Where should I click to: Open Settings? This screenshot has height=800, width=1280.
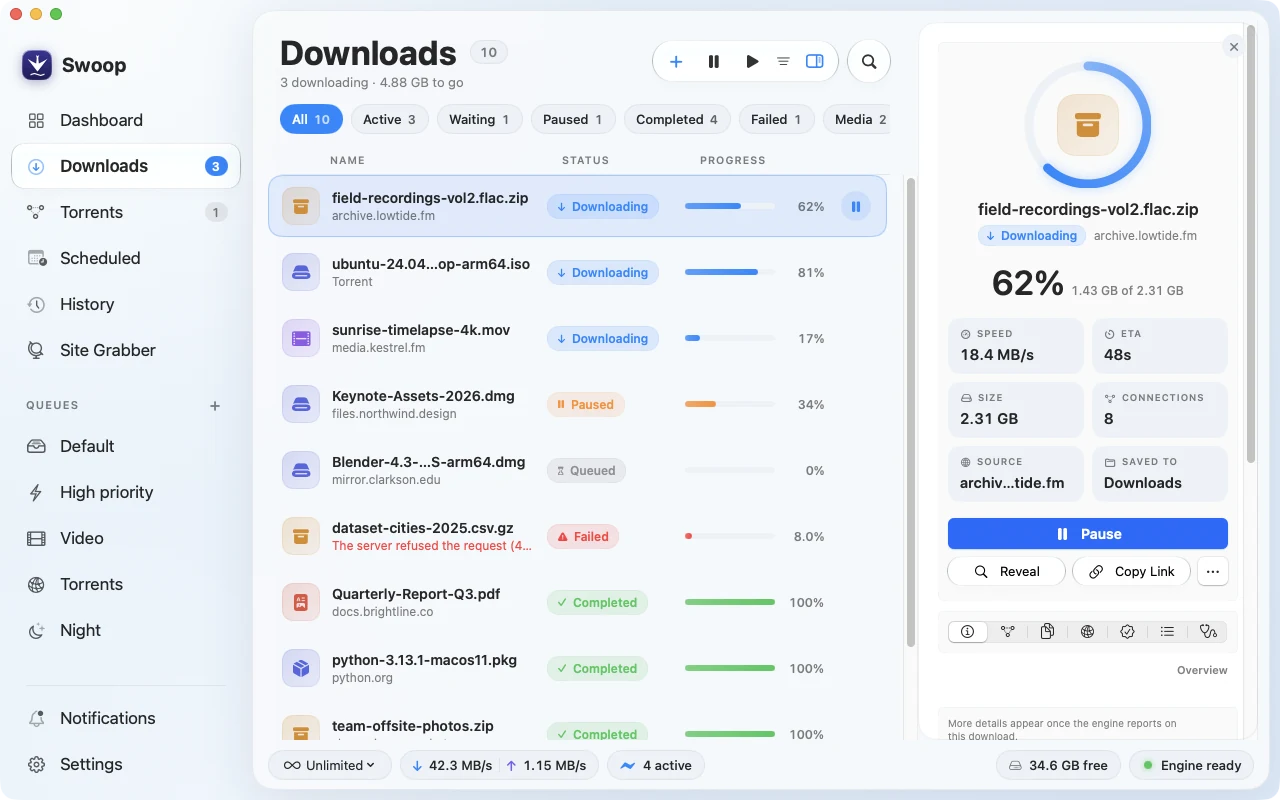(126, 764)
